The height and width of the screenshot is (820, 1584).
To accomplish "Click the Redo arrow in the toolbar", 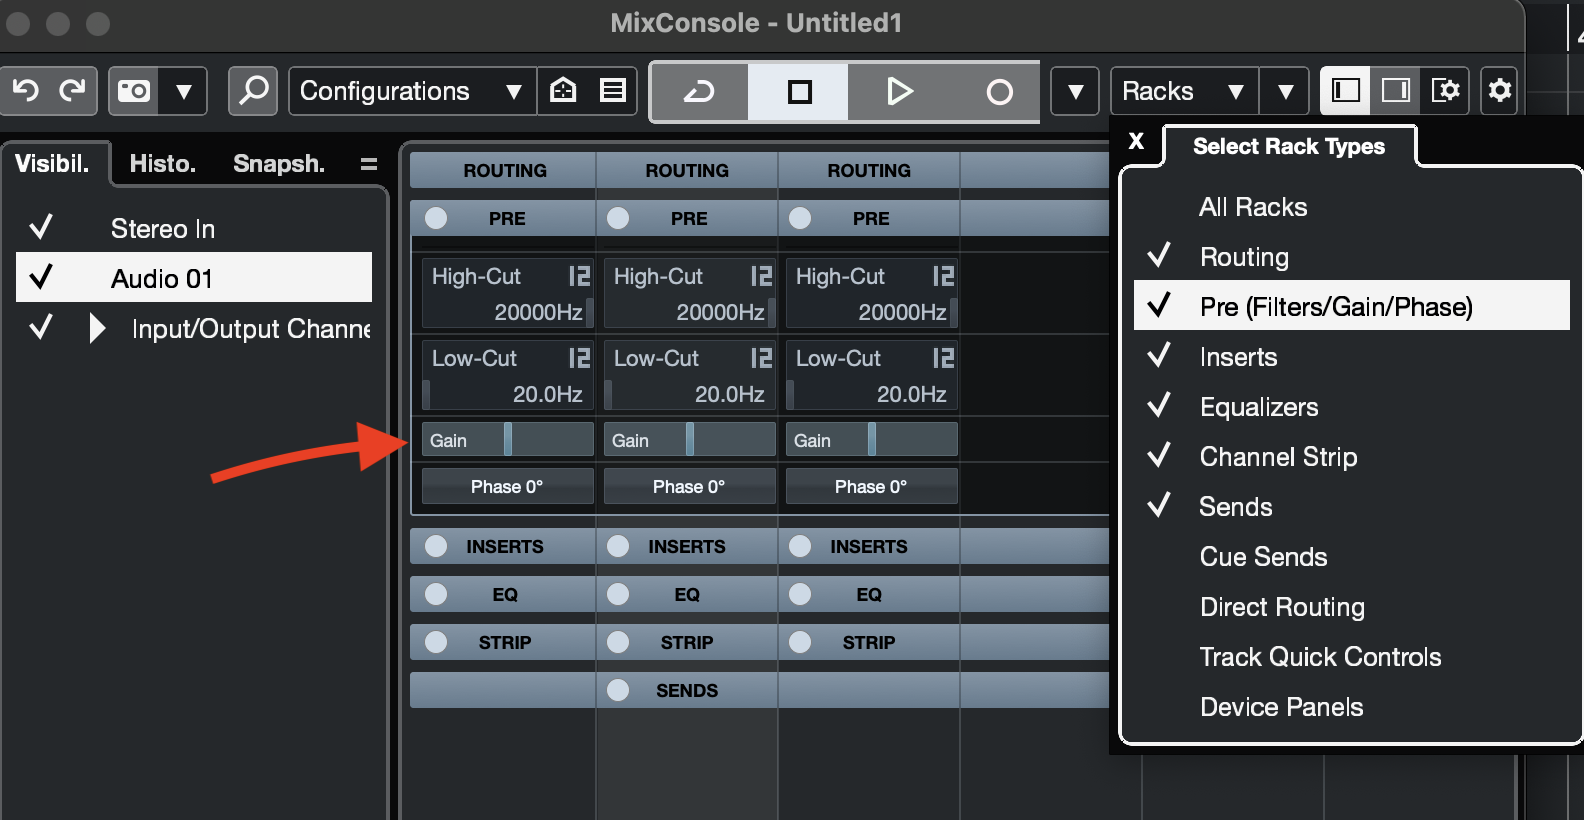I will (x=72, y=91).
